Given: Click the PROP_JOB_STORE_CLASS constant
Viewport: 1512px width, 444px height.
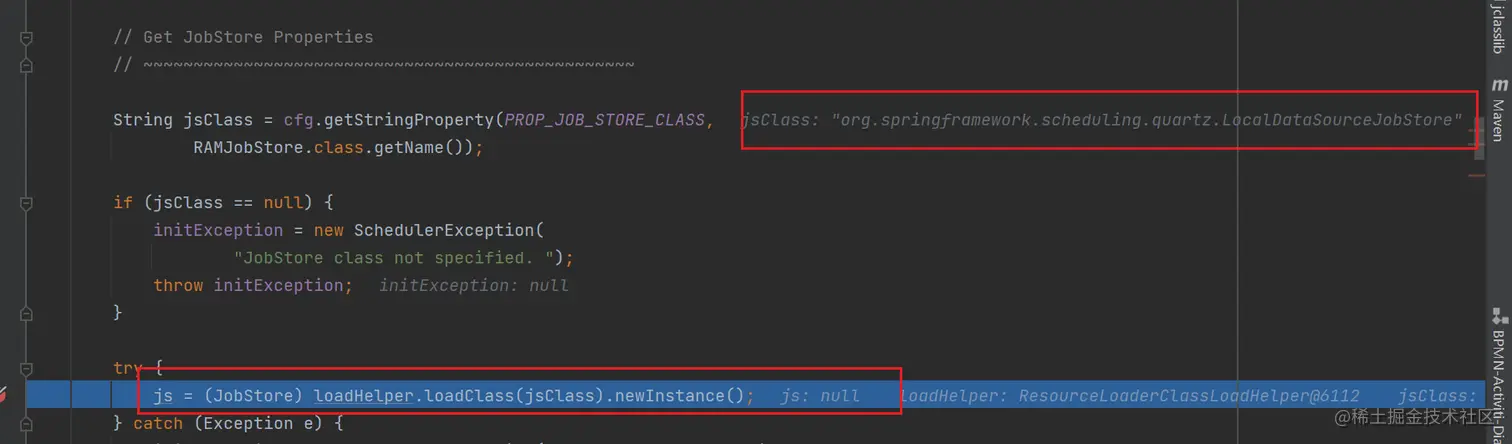Looking at the screenshot, I should [604, 120].
